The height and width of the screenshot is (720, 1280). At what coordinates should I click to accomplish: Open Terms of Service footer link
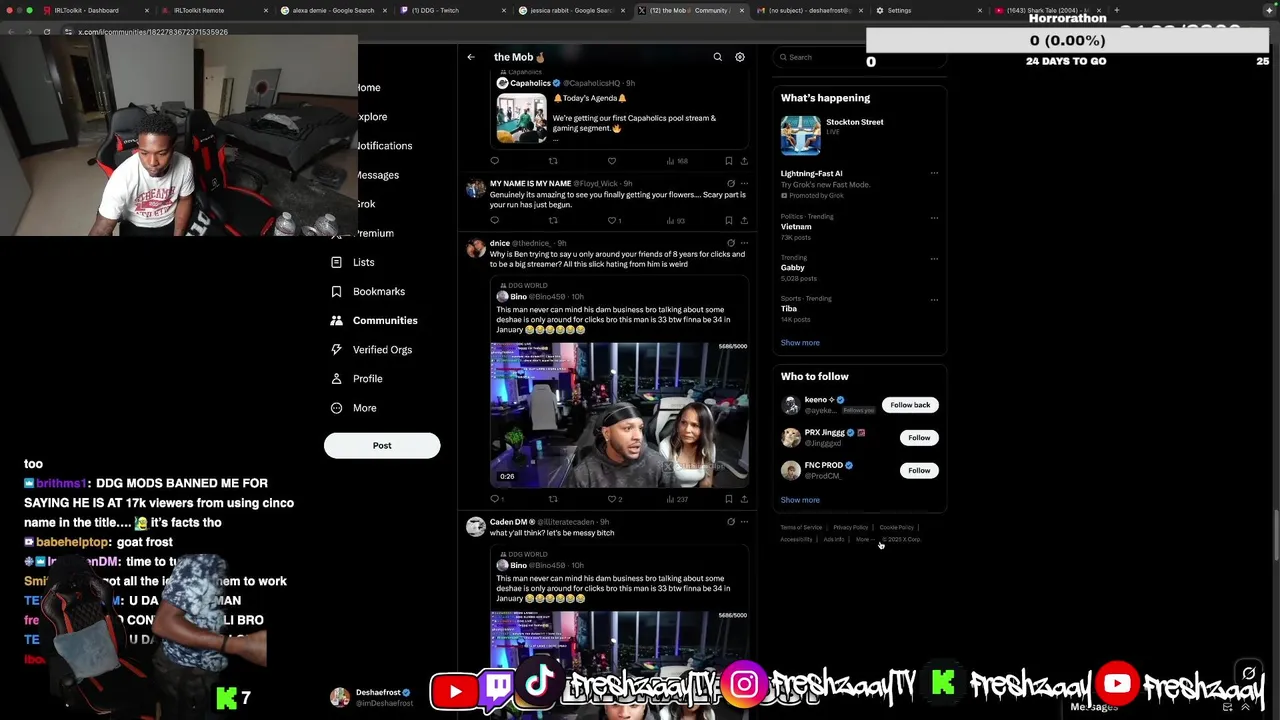pos(801,527)
